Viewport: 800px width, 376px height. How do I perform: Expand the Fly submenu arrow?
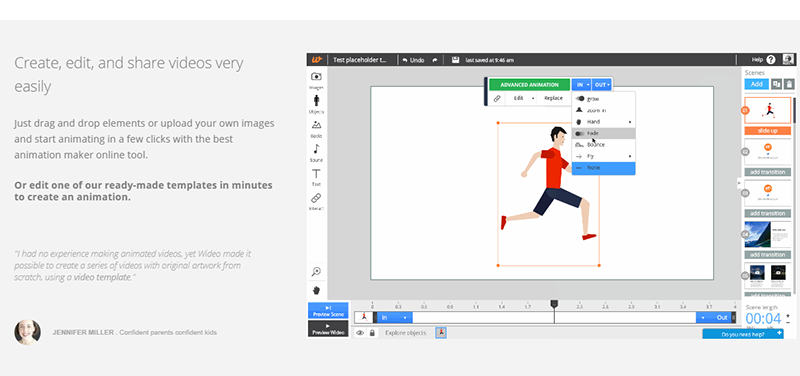630,156
